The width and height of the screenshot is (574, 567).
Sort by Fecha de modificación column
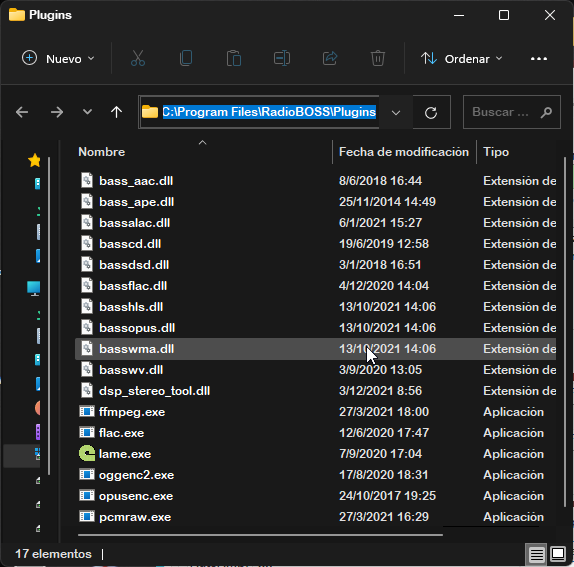(x=404, y=152)
